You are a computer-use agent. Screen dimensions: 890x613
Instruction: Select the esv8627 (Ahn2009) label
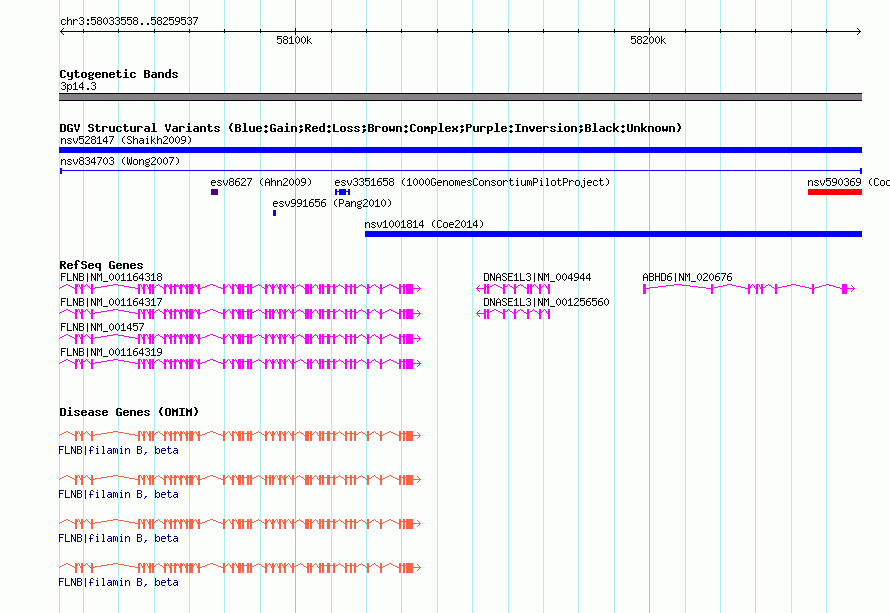pyautogui.click(x=261, y=182)
